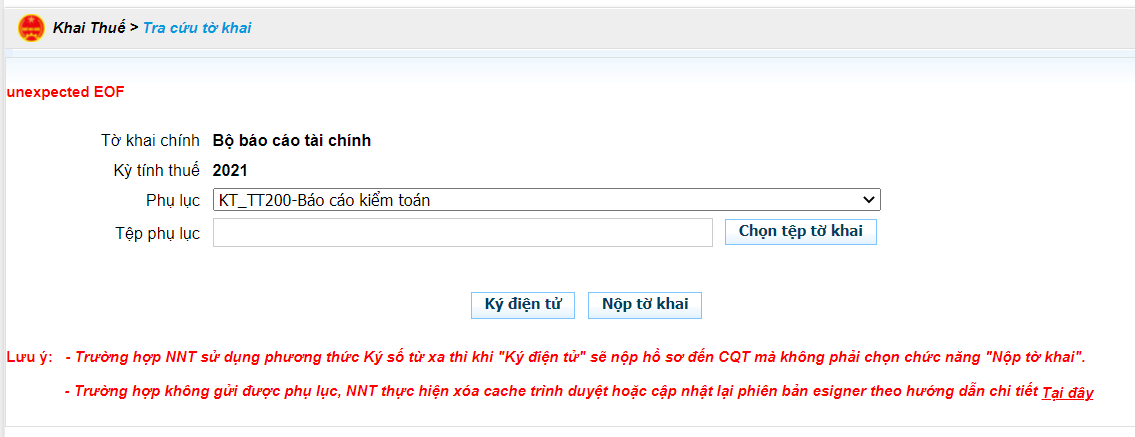Click the note about Ký số từ xa
The width and height of the screenshot is (1135, 437).
[575, 357]
